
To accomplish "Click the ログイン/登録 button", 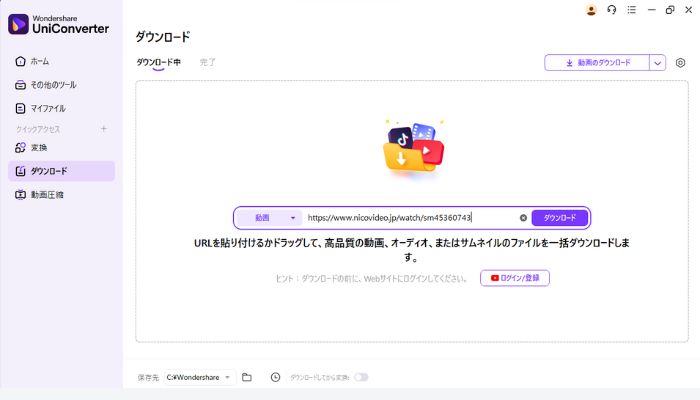I will [515, 278].
